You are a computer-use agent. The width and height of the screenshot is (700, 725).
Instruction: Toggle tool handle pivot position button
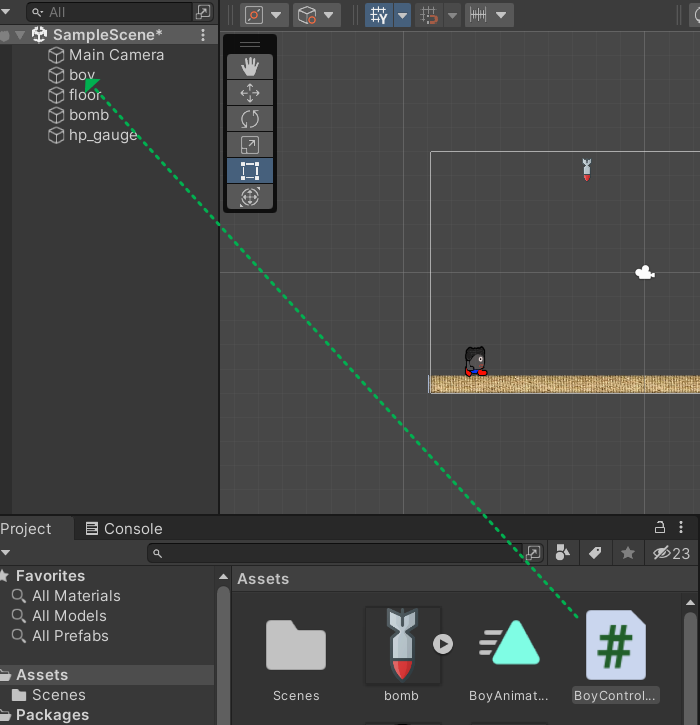point(254,15)
